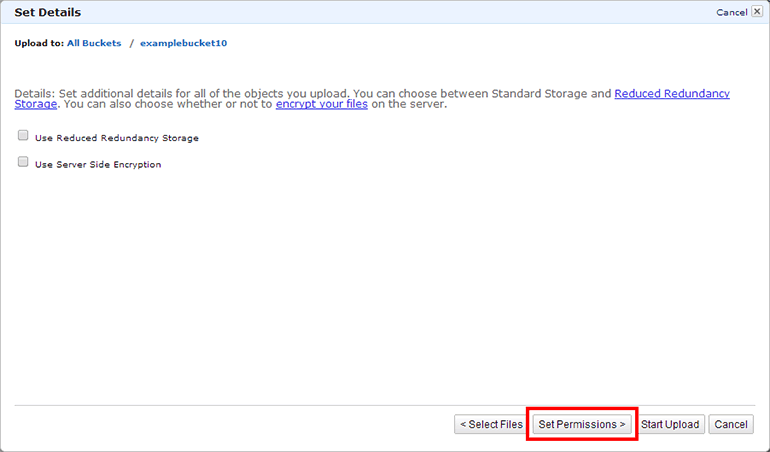Tick the Use Server Side Encryption checkbox
Screen dimensions: 770x452
tap(23, 162)
